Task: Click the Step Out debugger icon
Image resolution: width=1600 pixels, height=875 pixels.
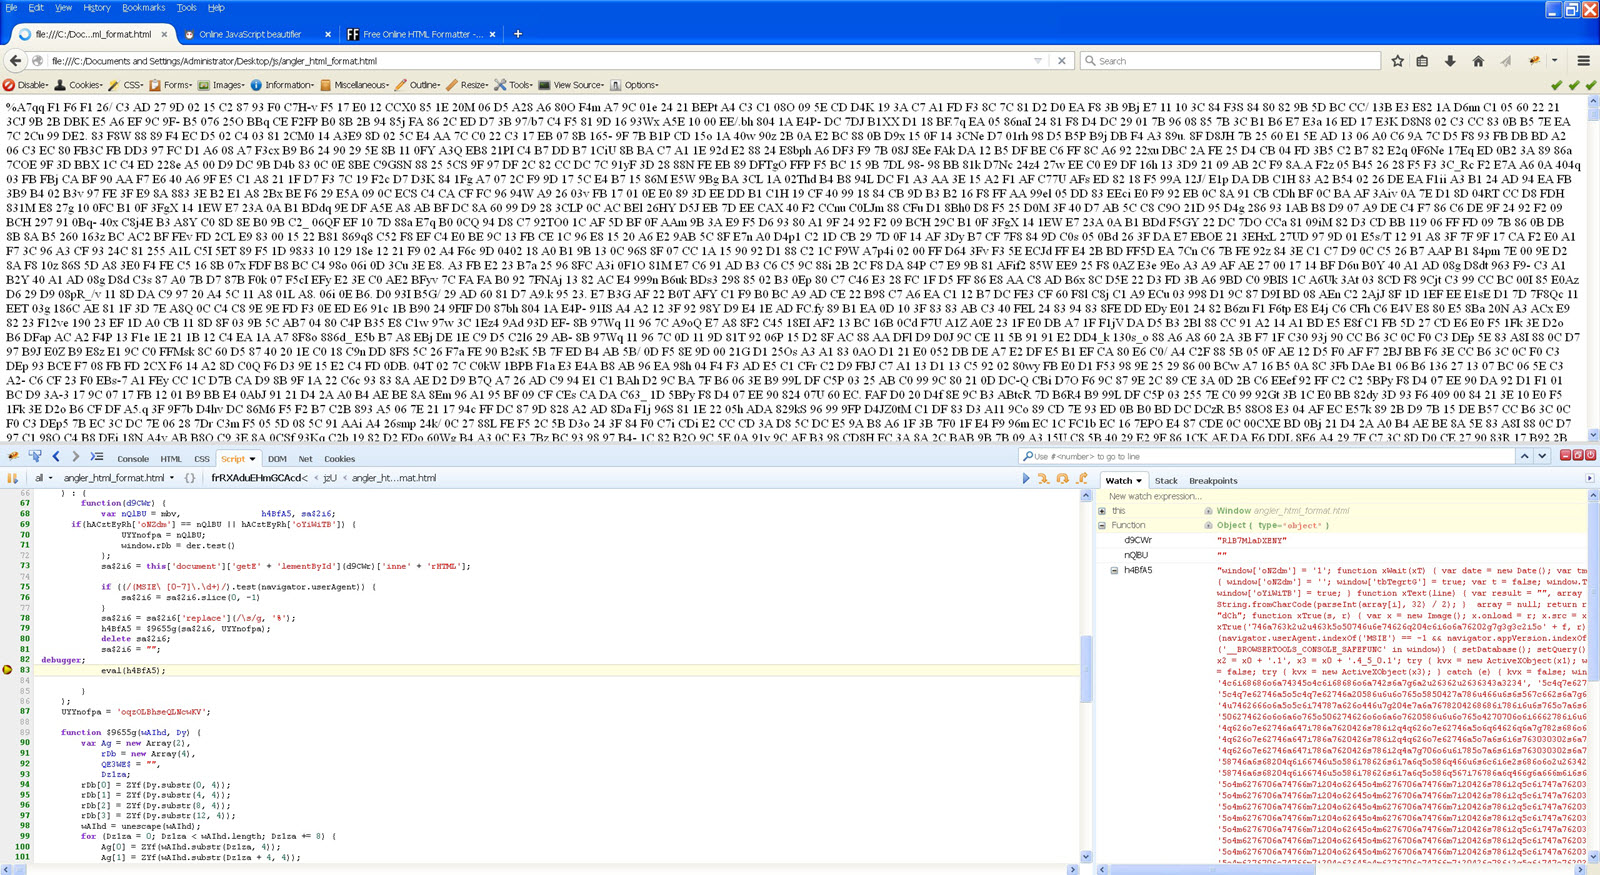Action: (1082, 478)
